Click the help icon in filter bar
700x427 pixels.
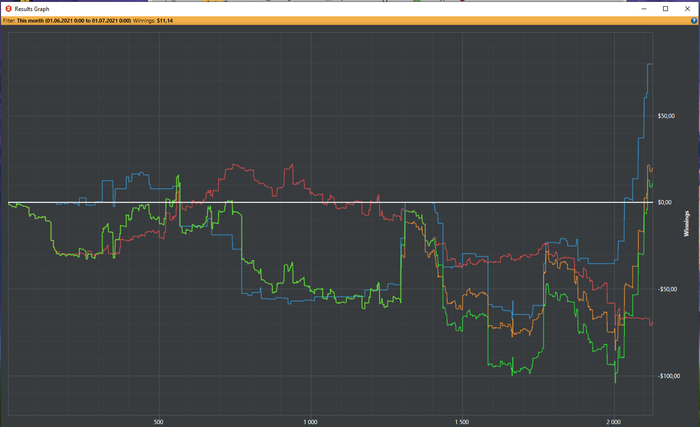pyautogui.click(x=694, y=21)
